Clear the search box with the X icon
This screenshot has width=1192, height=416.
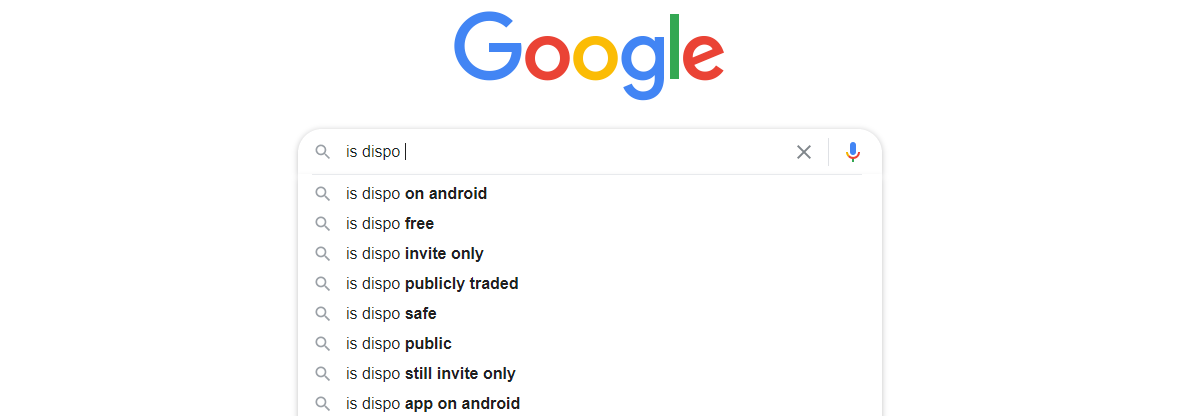click(804, 152)
